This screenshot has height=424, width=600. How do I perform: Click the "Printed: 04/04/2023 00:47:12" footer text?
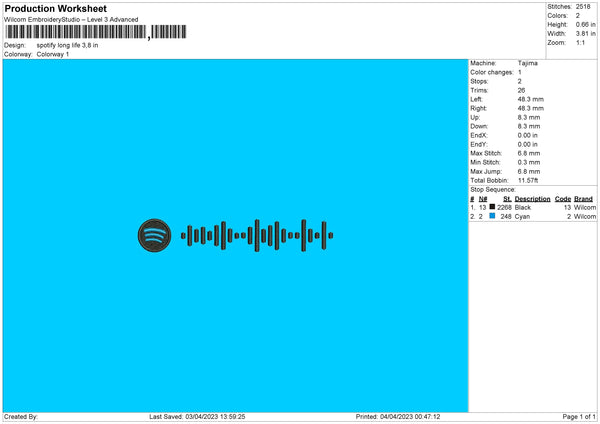(x=398, y=417)
